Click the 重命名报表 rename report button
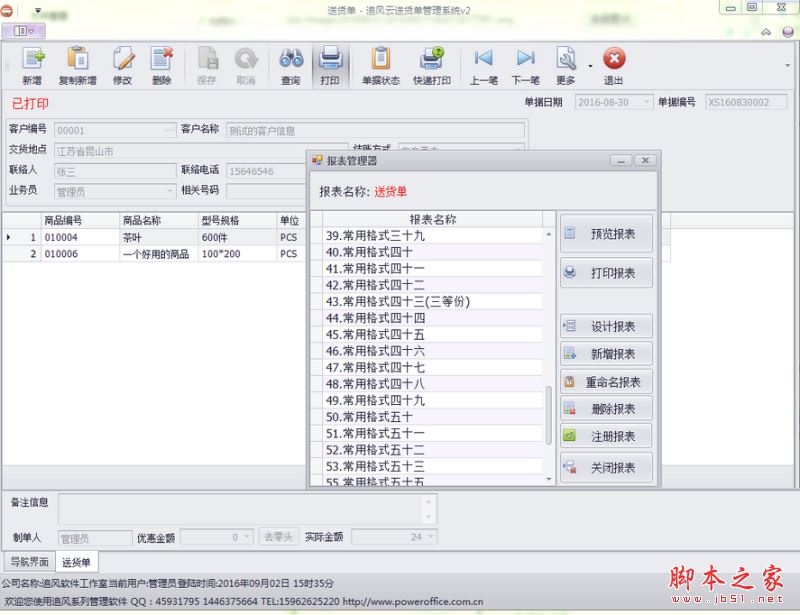 (x=606, y=382)
